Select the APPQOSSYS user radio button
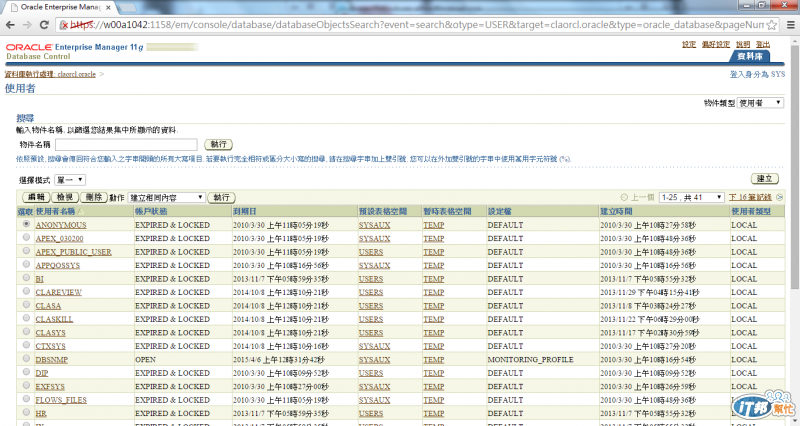This screenshot has width=800, height=426. 26,264
